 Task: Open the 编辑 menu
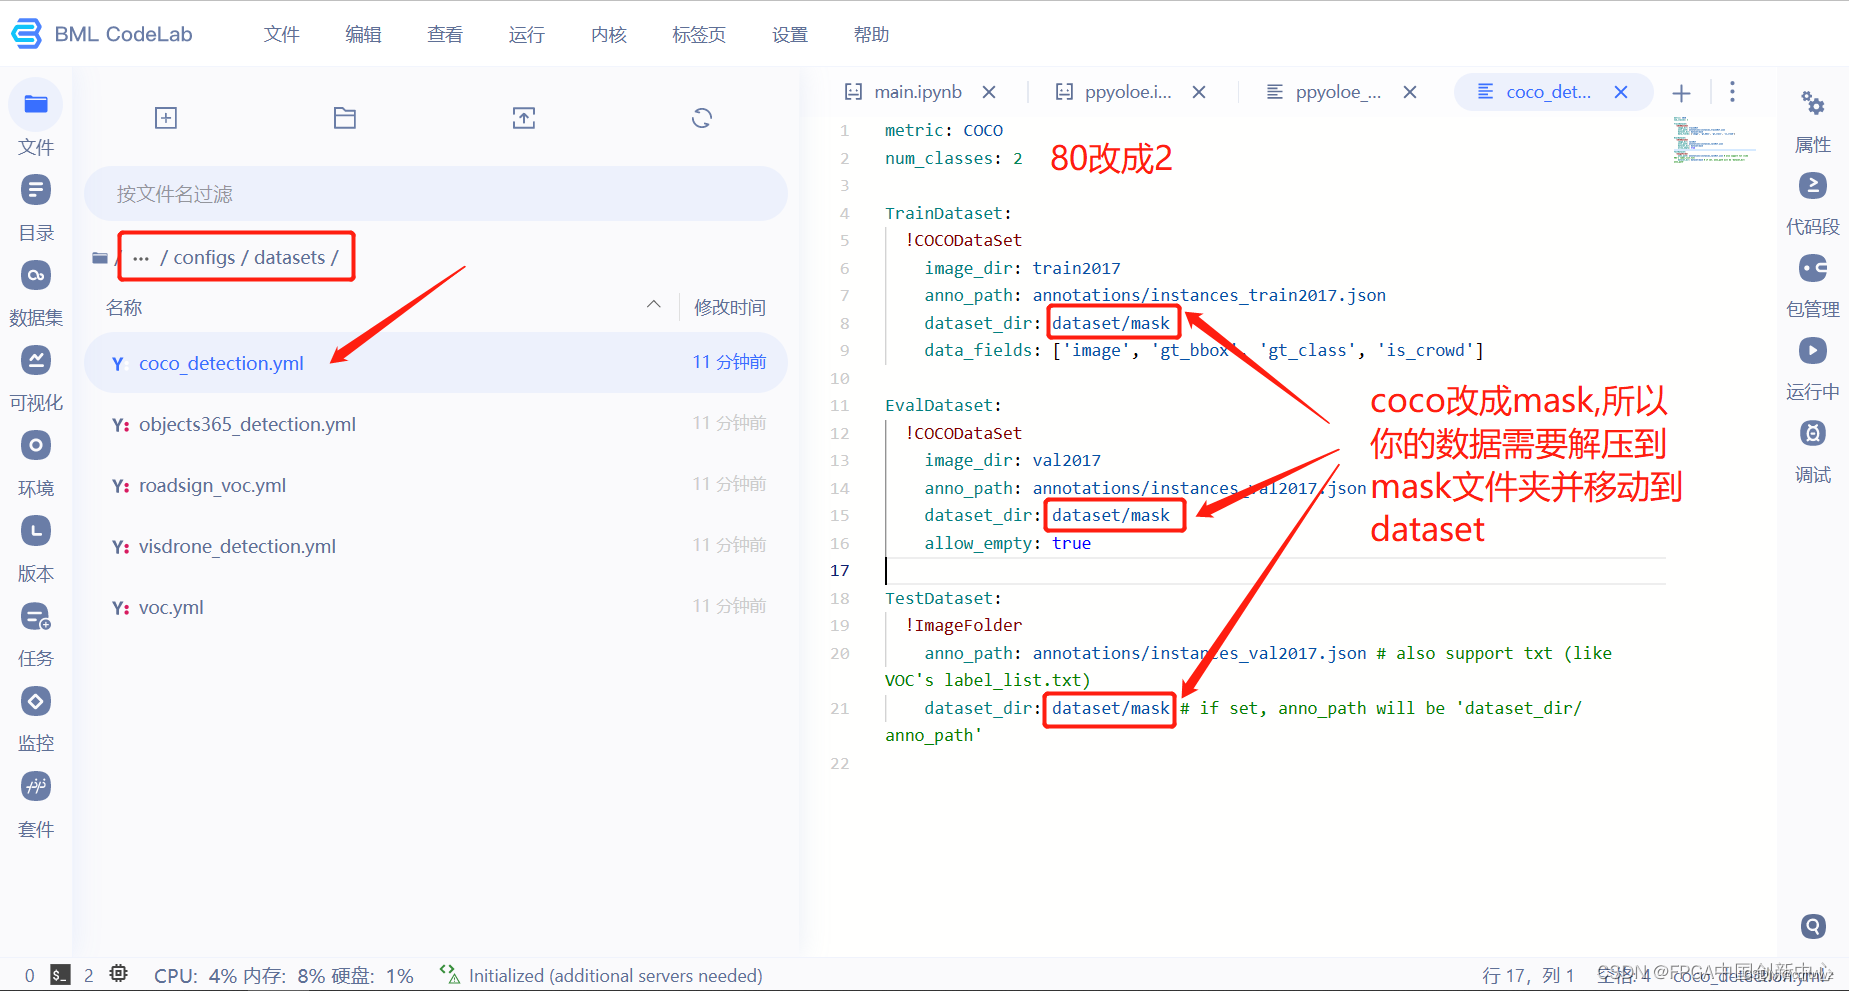point(364,35)
